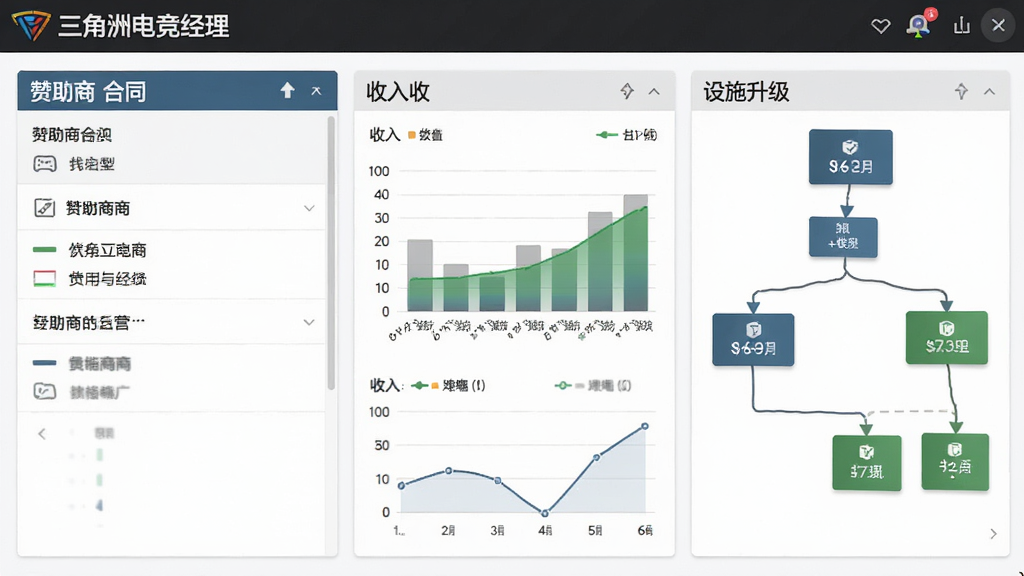Expand the 赞助商商 dropdown arrow
1024x576 pixels.
pyautogui.click(x=309, y=208)
